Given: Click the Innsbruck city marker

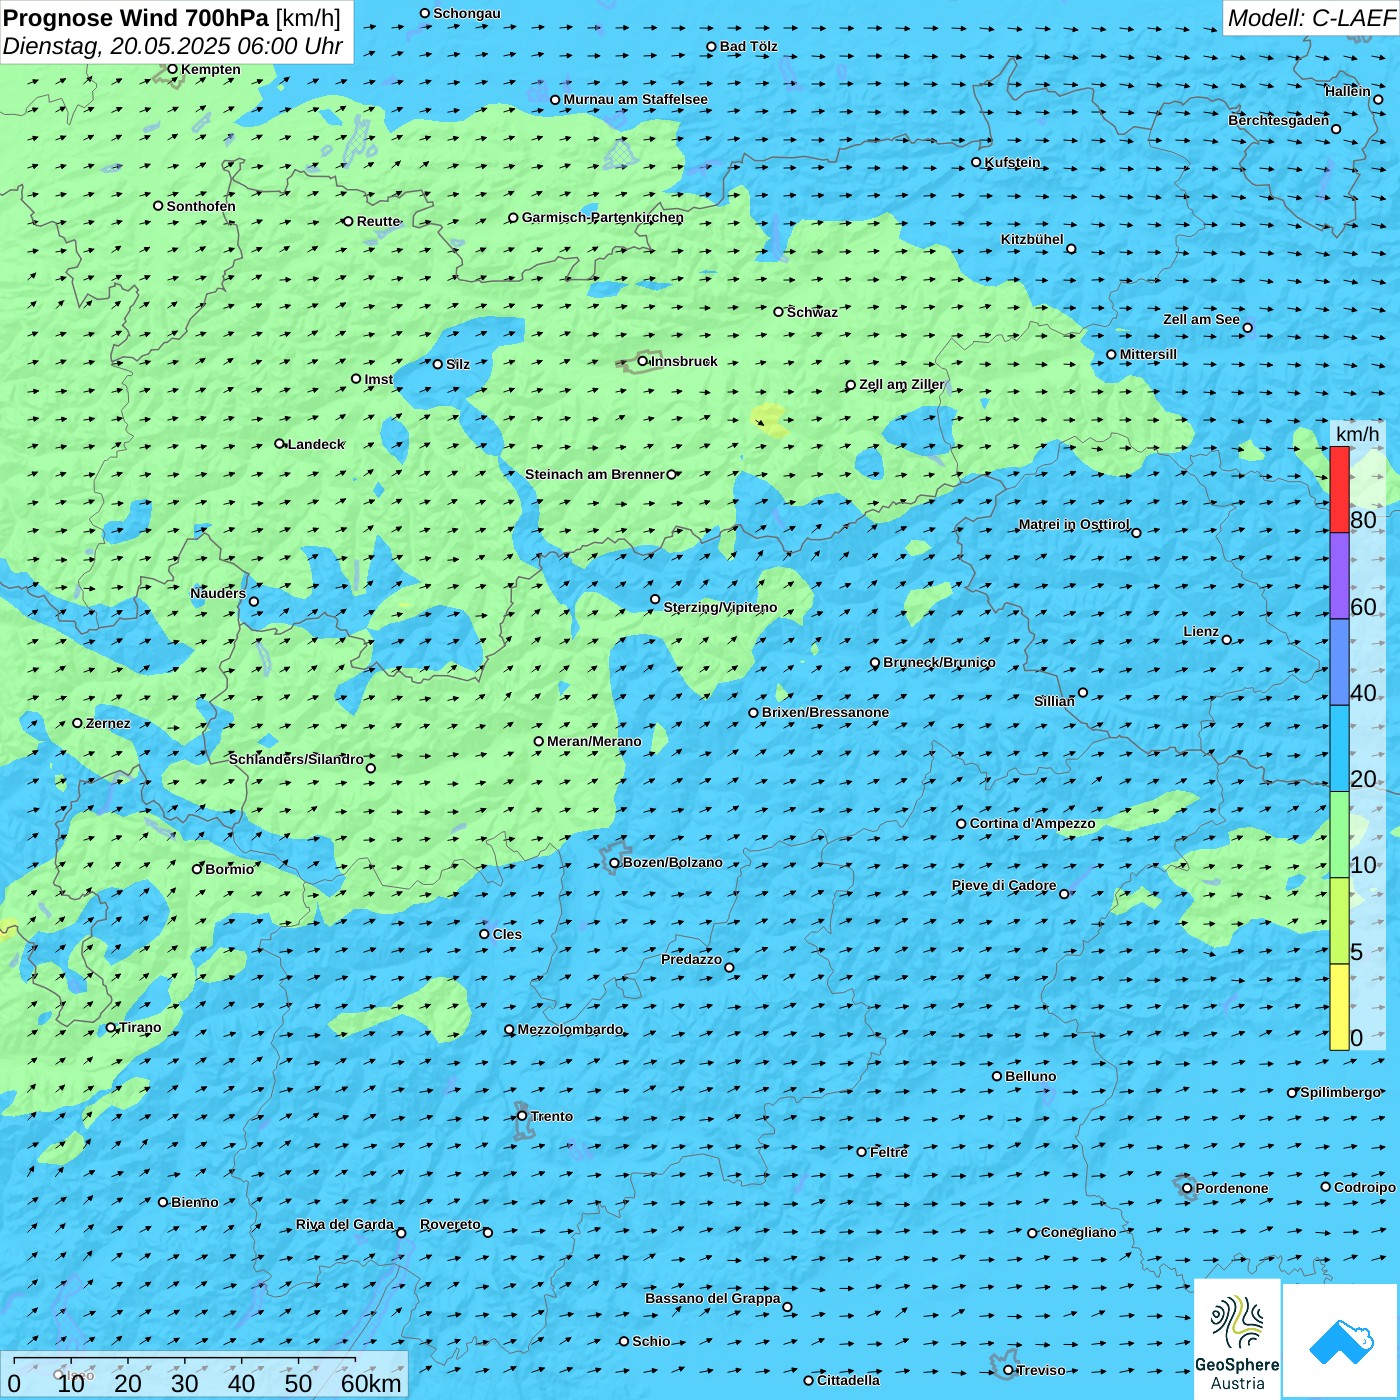Looking at the screenshot, I should [x=643, y=362].
